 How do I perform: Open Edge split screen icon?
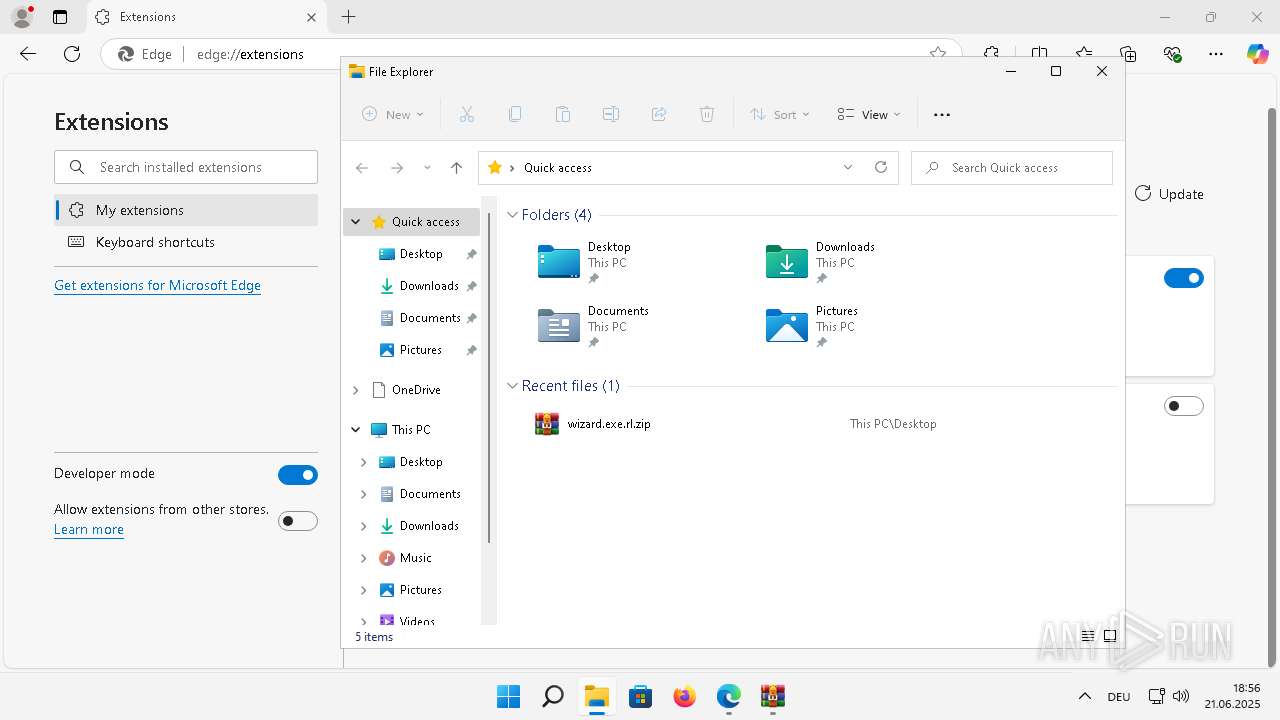pos(1040,54)
